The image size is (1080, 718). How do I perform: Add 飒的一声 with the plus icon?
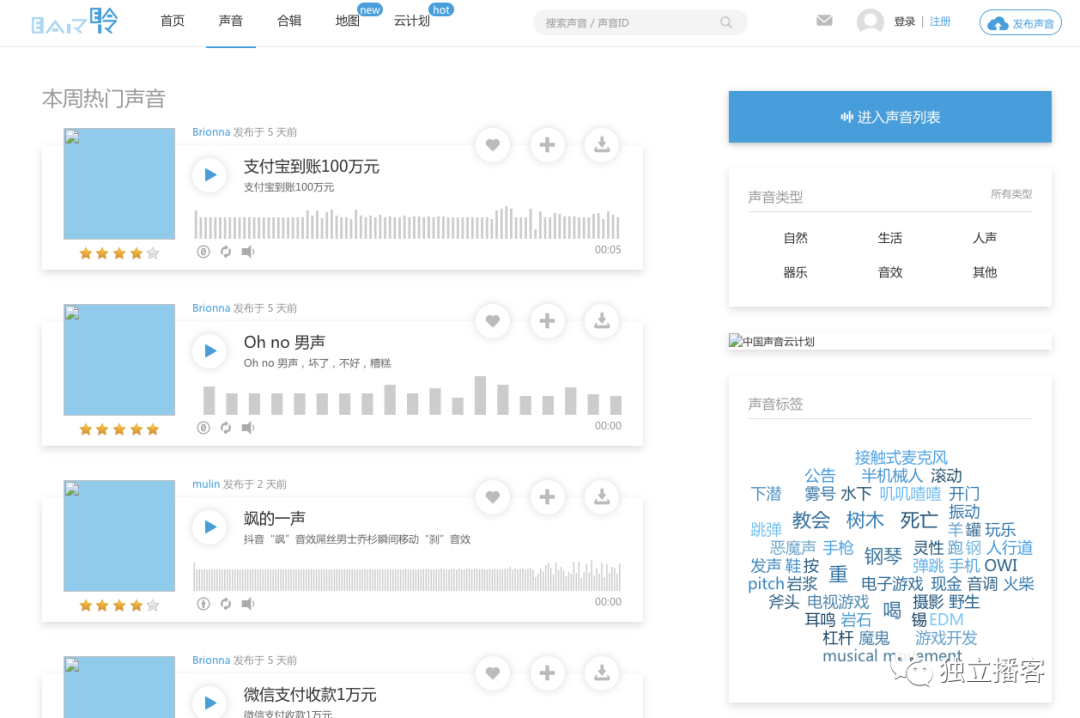547,497
